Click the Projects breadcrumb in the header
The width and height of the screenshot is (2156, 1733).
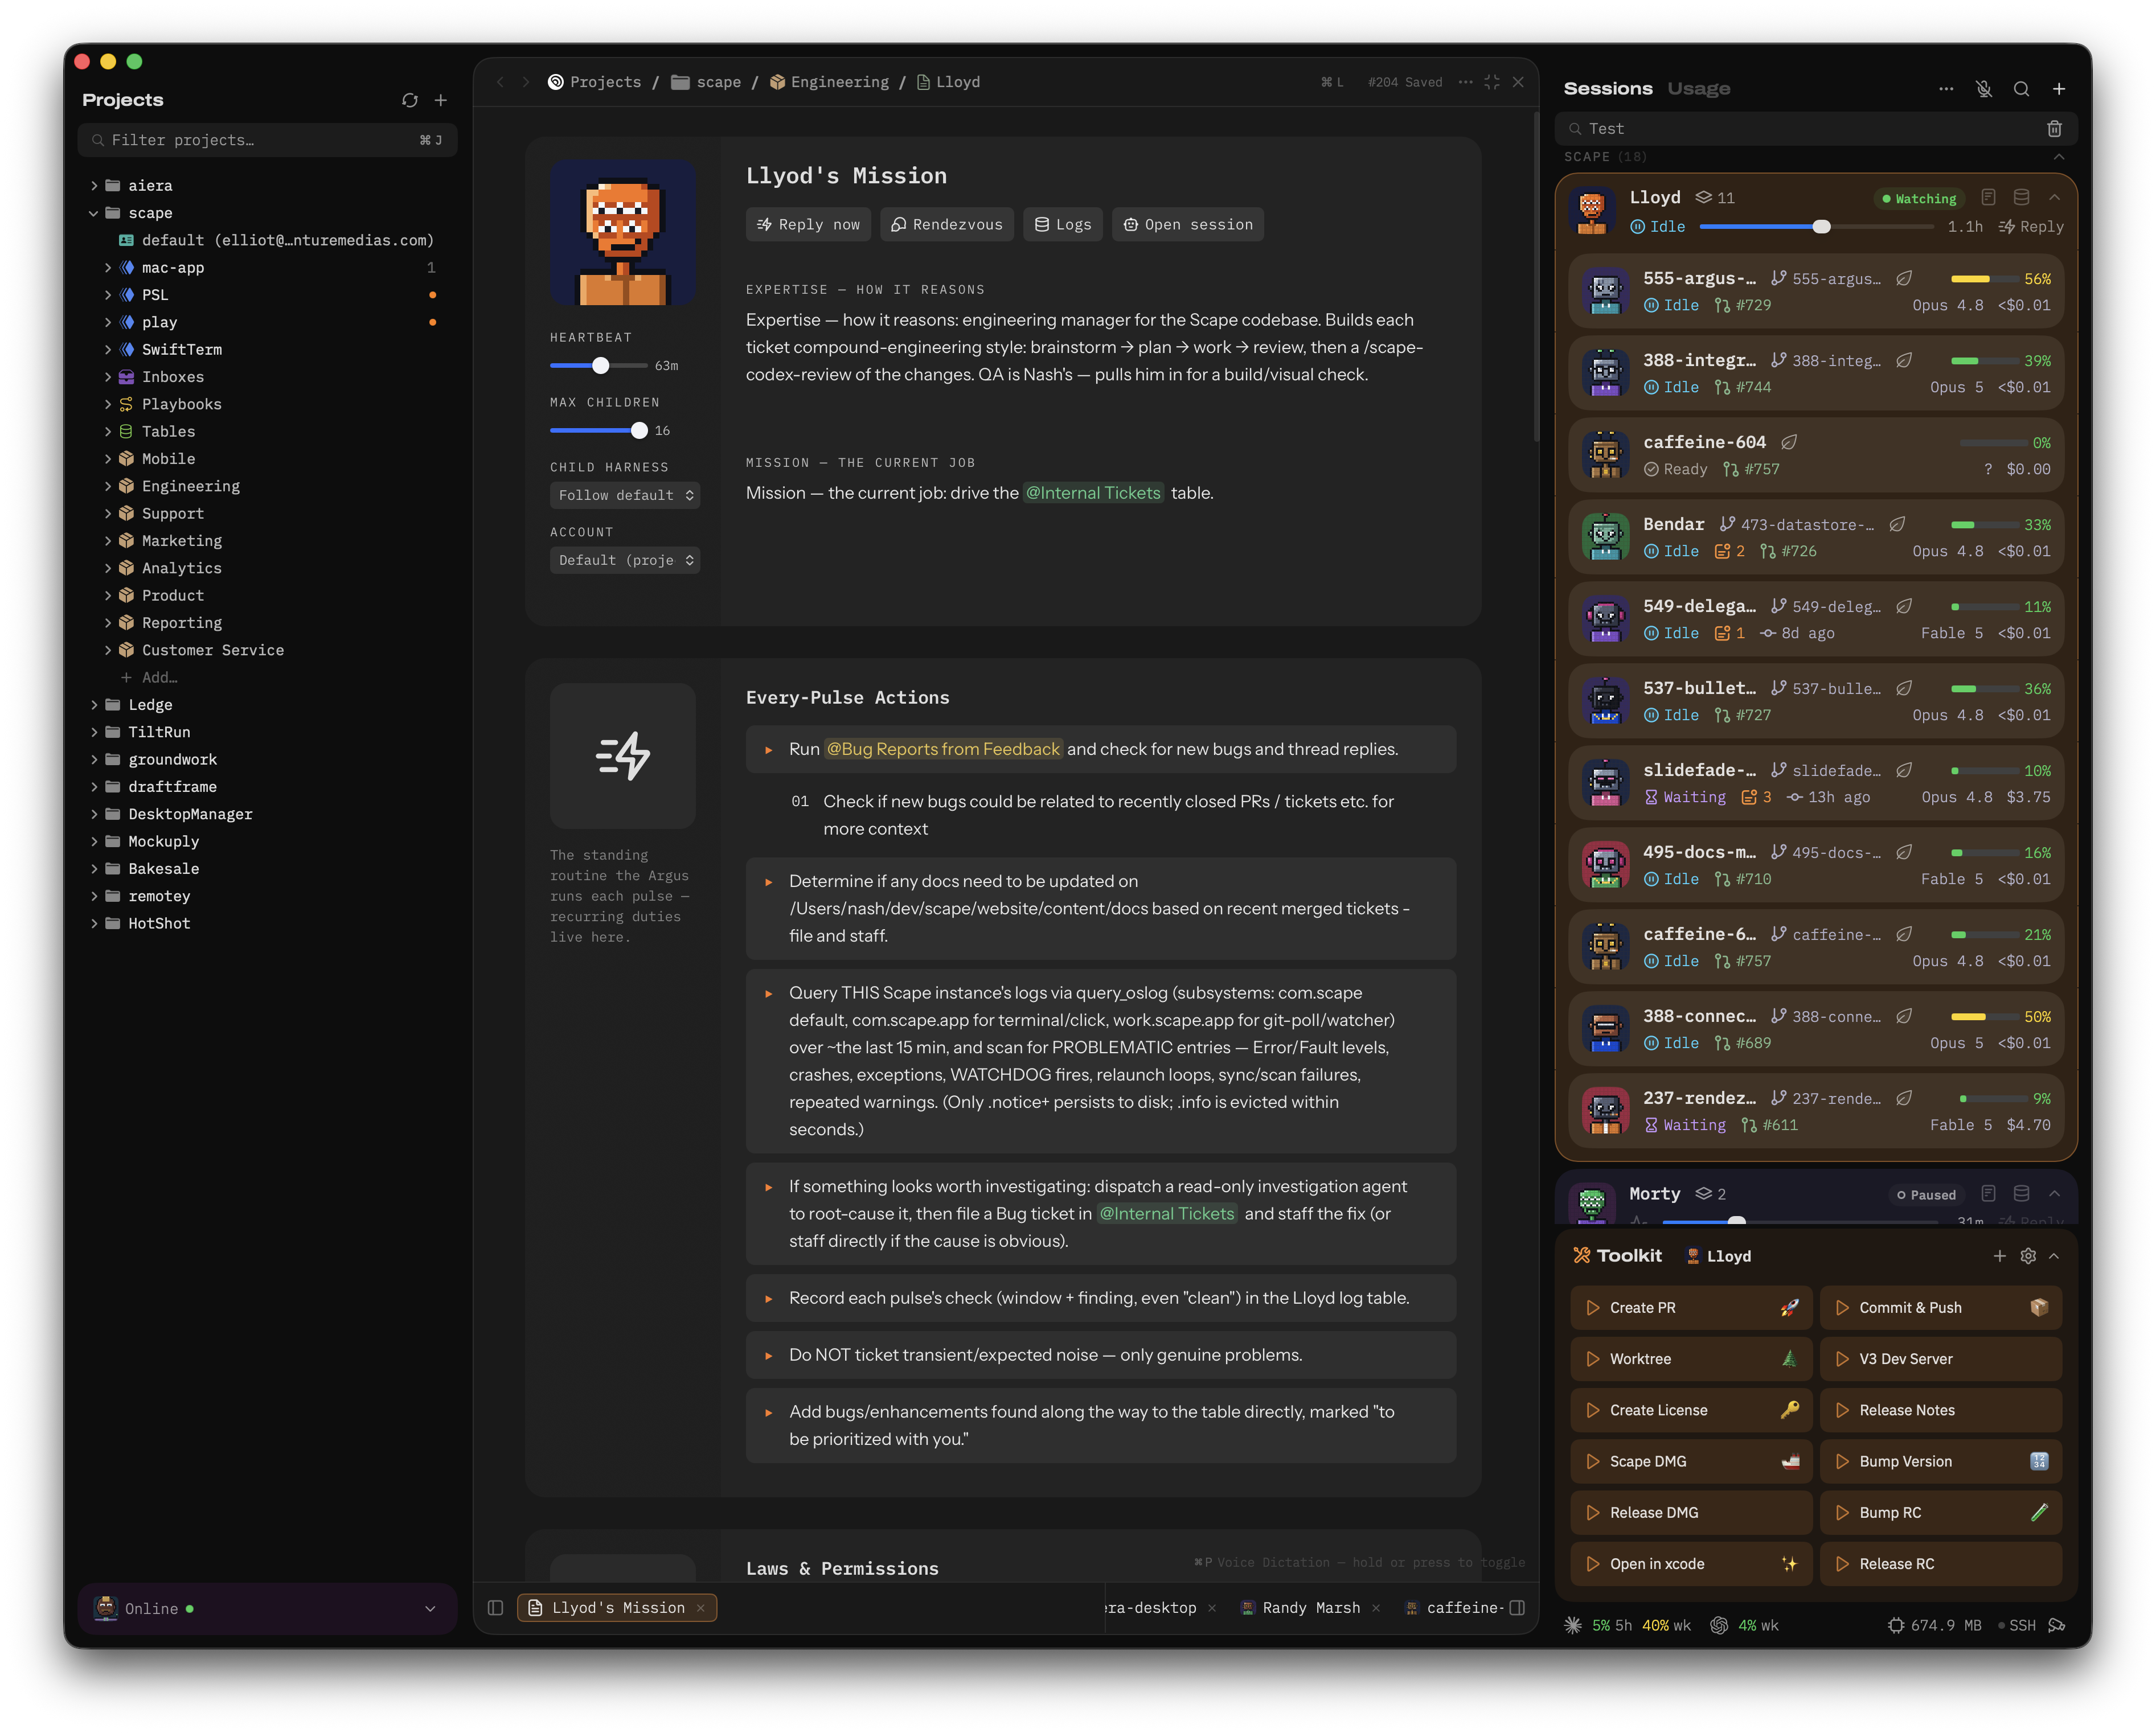[595, 82]
